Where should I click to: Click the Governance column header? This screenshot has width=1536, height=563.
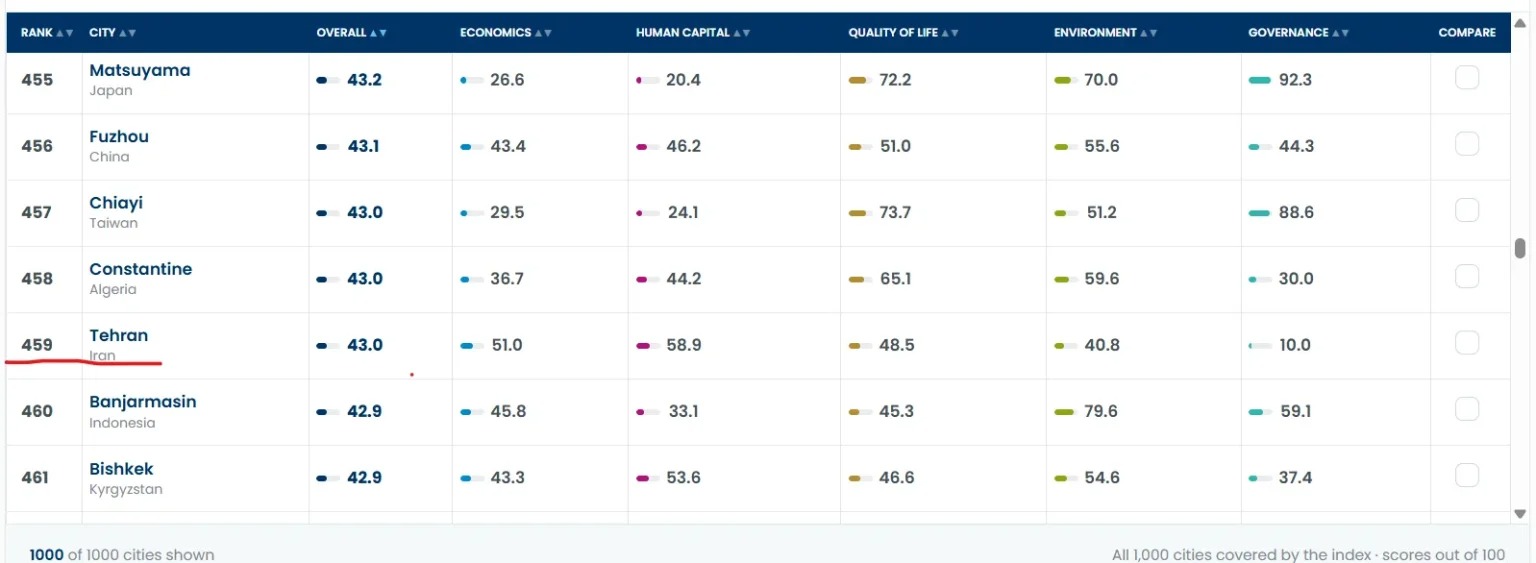pos(1288,33)
